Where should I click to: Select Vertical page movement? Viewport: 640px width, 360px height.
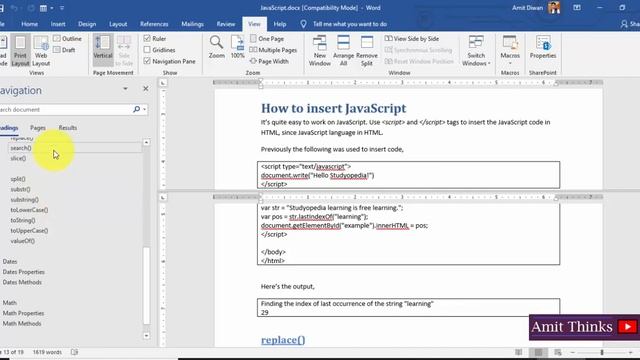click(x=102, y=50)
